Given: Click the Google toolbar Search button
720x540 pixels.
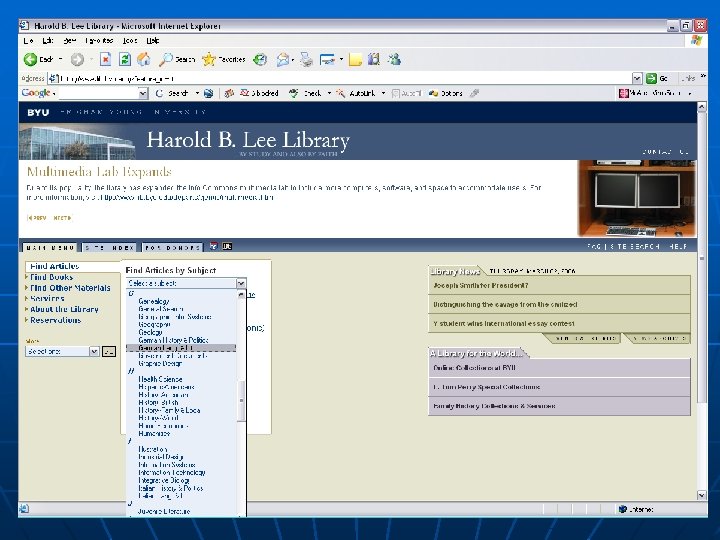Looking at the screenshot, I should (x=172, y=93).
